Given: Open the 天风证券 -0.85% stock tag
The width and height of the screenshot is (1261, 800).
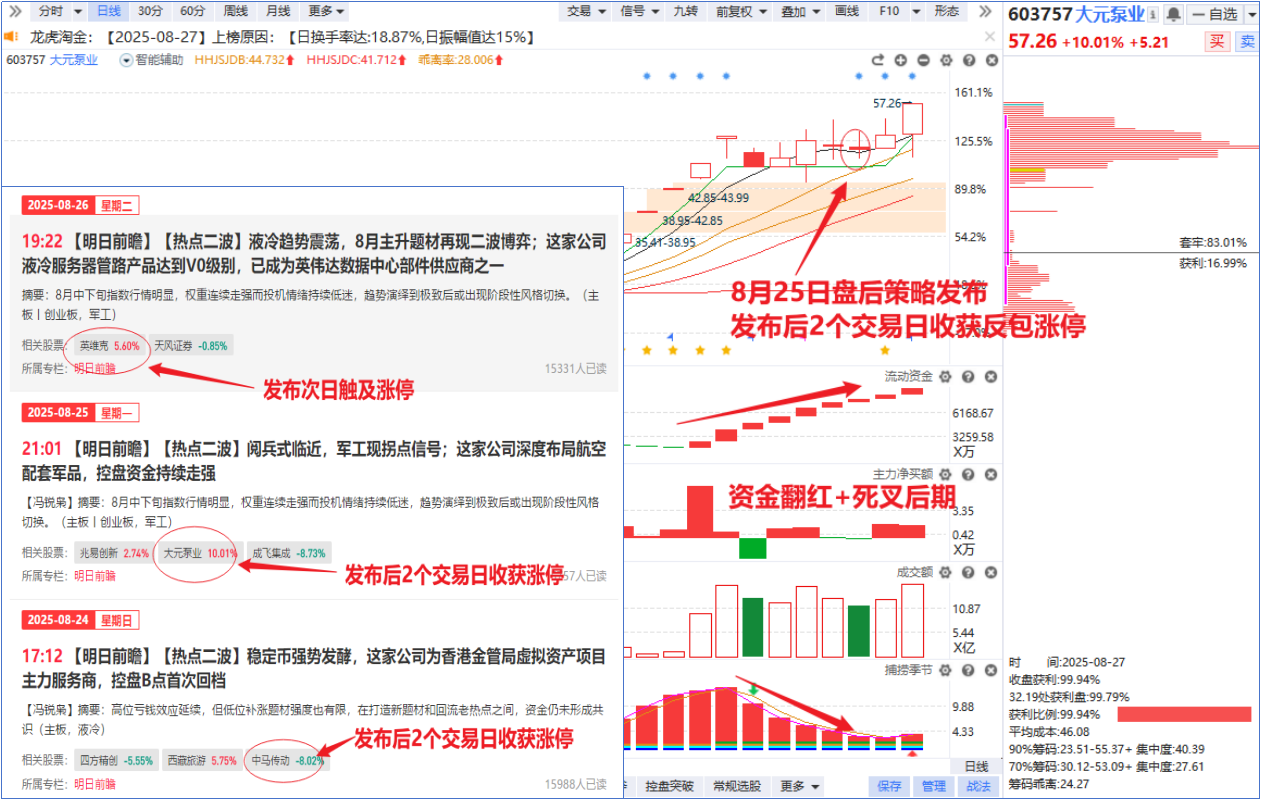Looking at the screenshot, I should click(191, 346).
